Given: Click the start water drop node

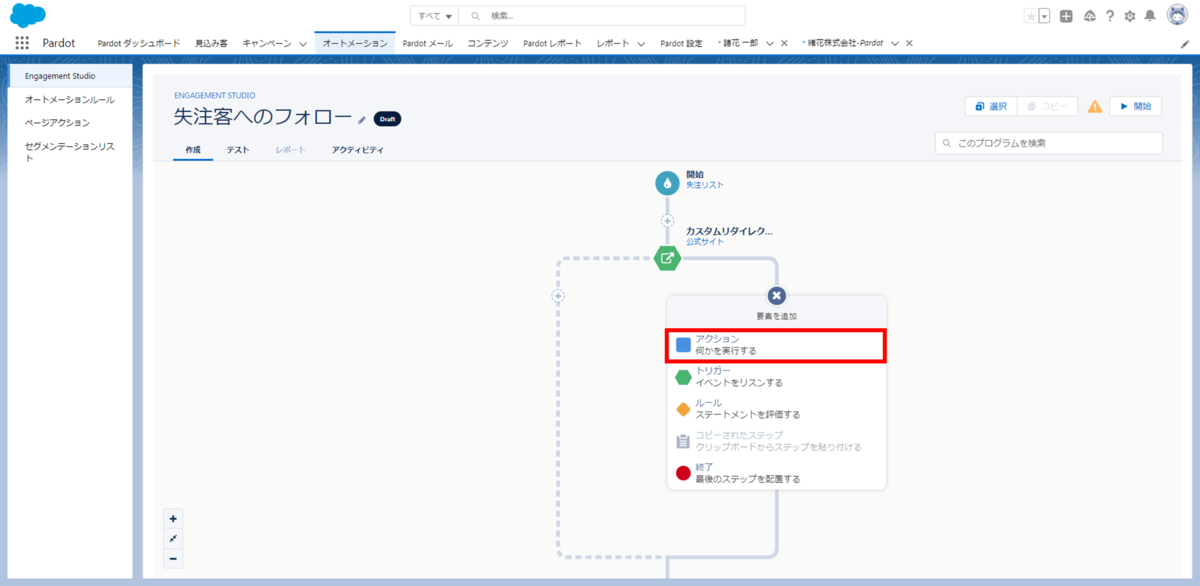Looking at the screenshot, I should 667,184.
